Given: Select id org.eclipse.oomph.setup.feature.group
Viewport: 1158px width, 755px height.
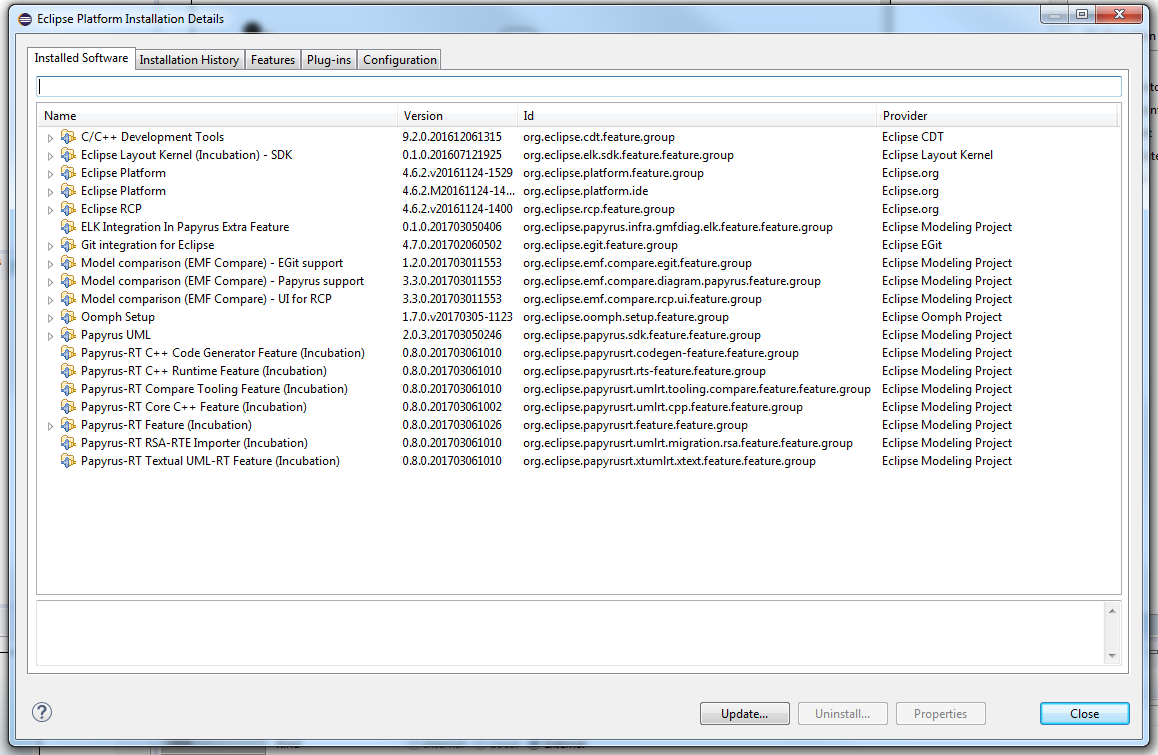Looking at the screenshot, I should 626,317.
